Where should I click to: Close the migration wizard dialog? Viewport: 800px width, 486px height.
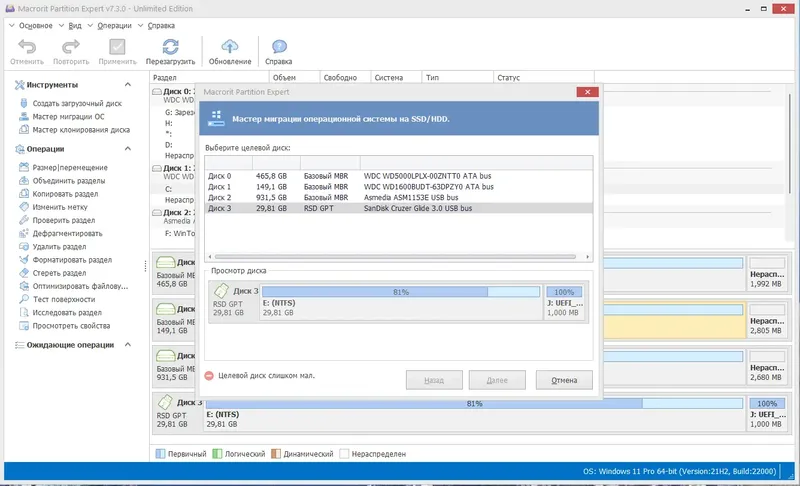coord(587,92)
